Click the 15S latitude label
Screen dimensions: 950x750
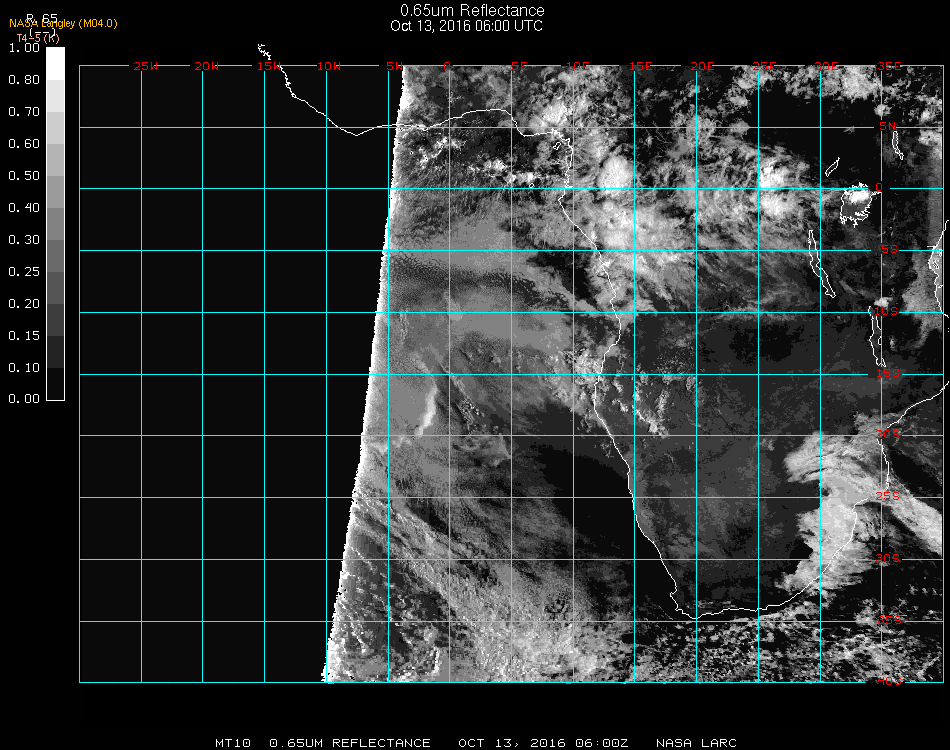click(x=888, y=373)
